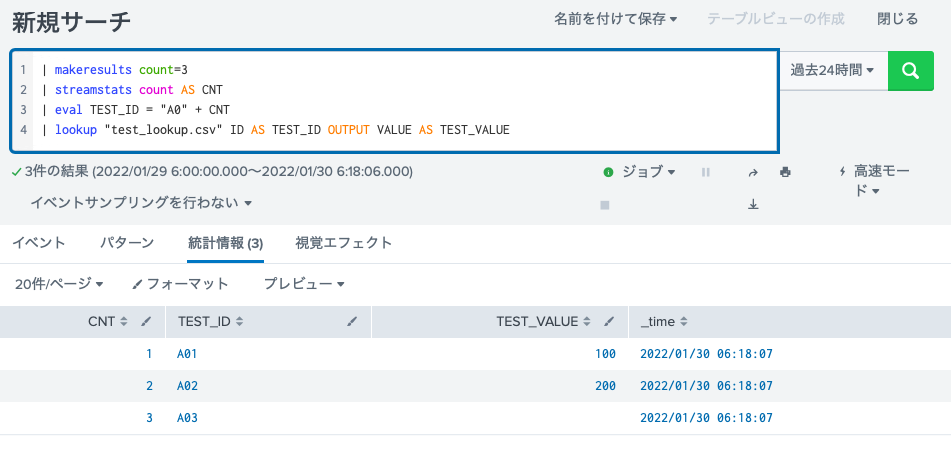Sort by TEST_ID column arrows

(x=239, y=322)
